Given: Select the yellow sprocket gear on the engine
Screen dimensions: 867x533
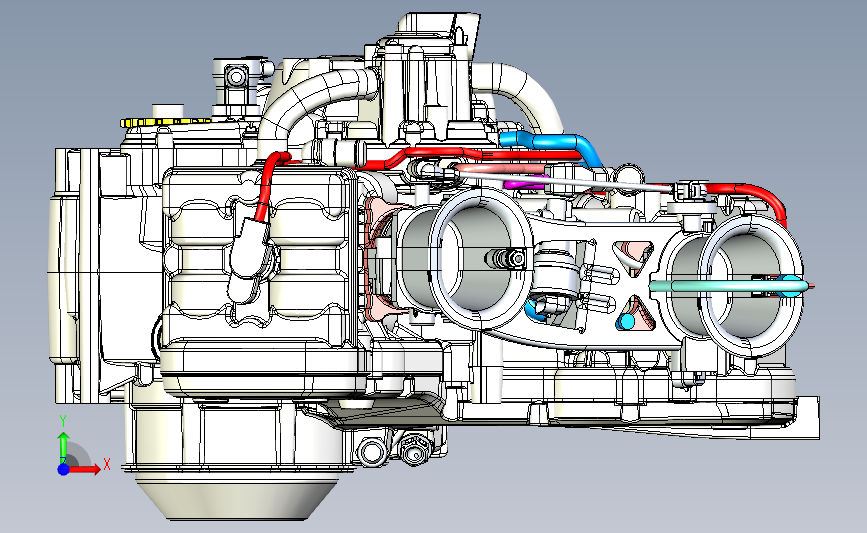Looking at the screenshot, I should click(x=165, y=122).
